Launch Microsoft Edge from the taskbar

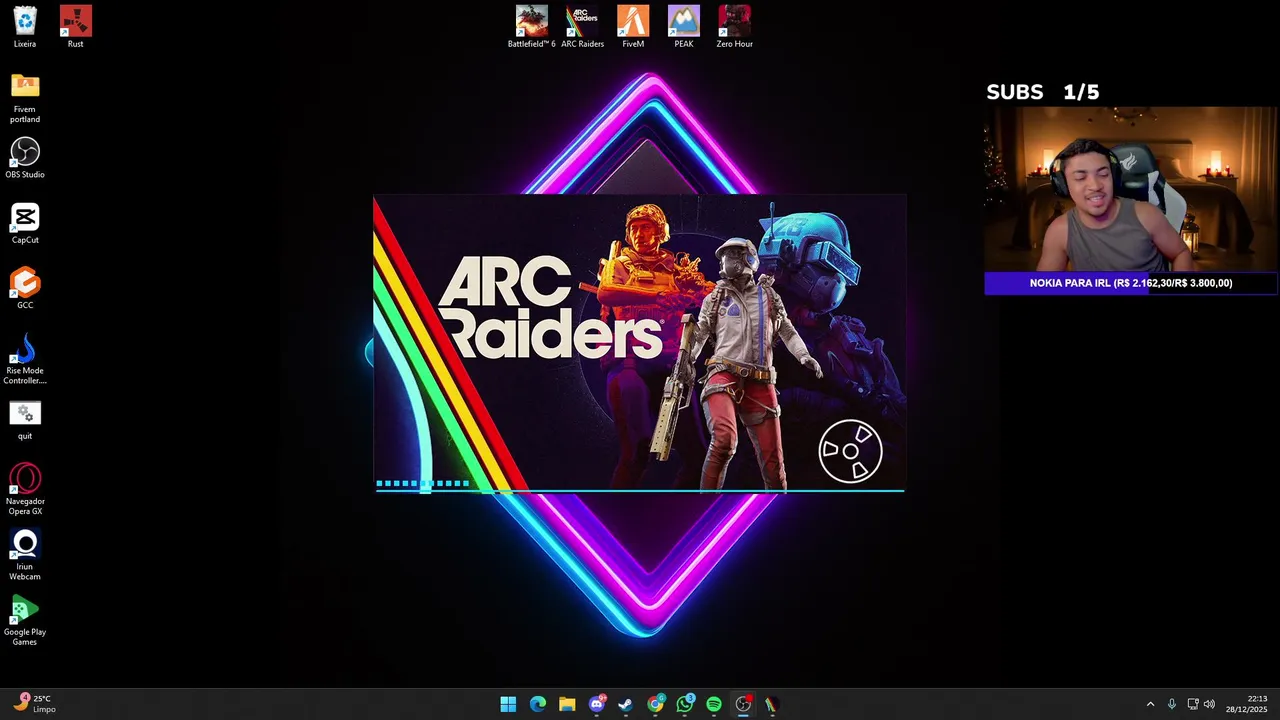538,704
